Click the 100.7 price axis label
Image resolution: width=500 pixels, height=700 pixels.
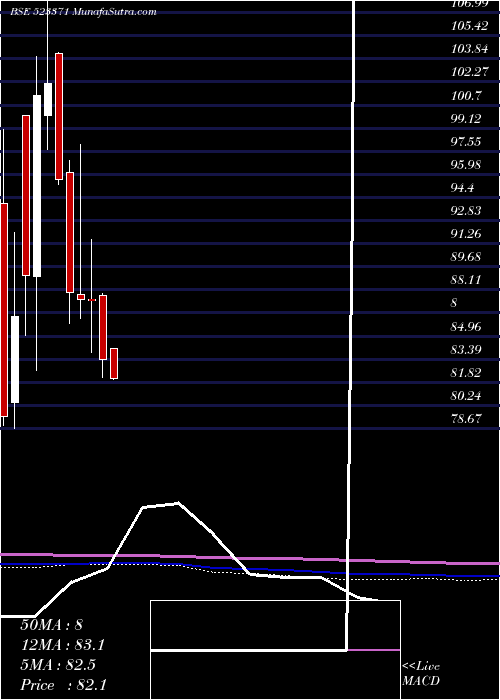[x=467, y=96]
